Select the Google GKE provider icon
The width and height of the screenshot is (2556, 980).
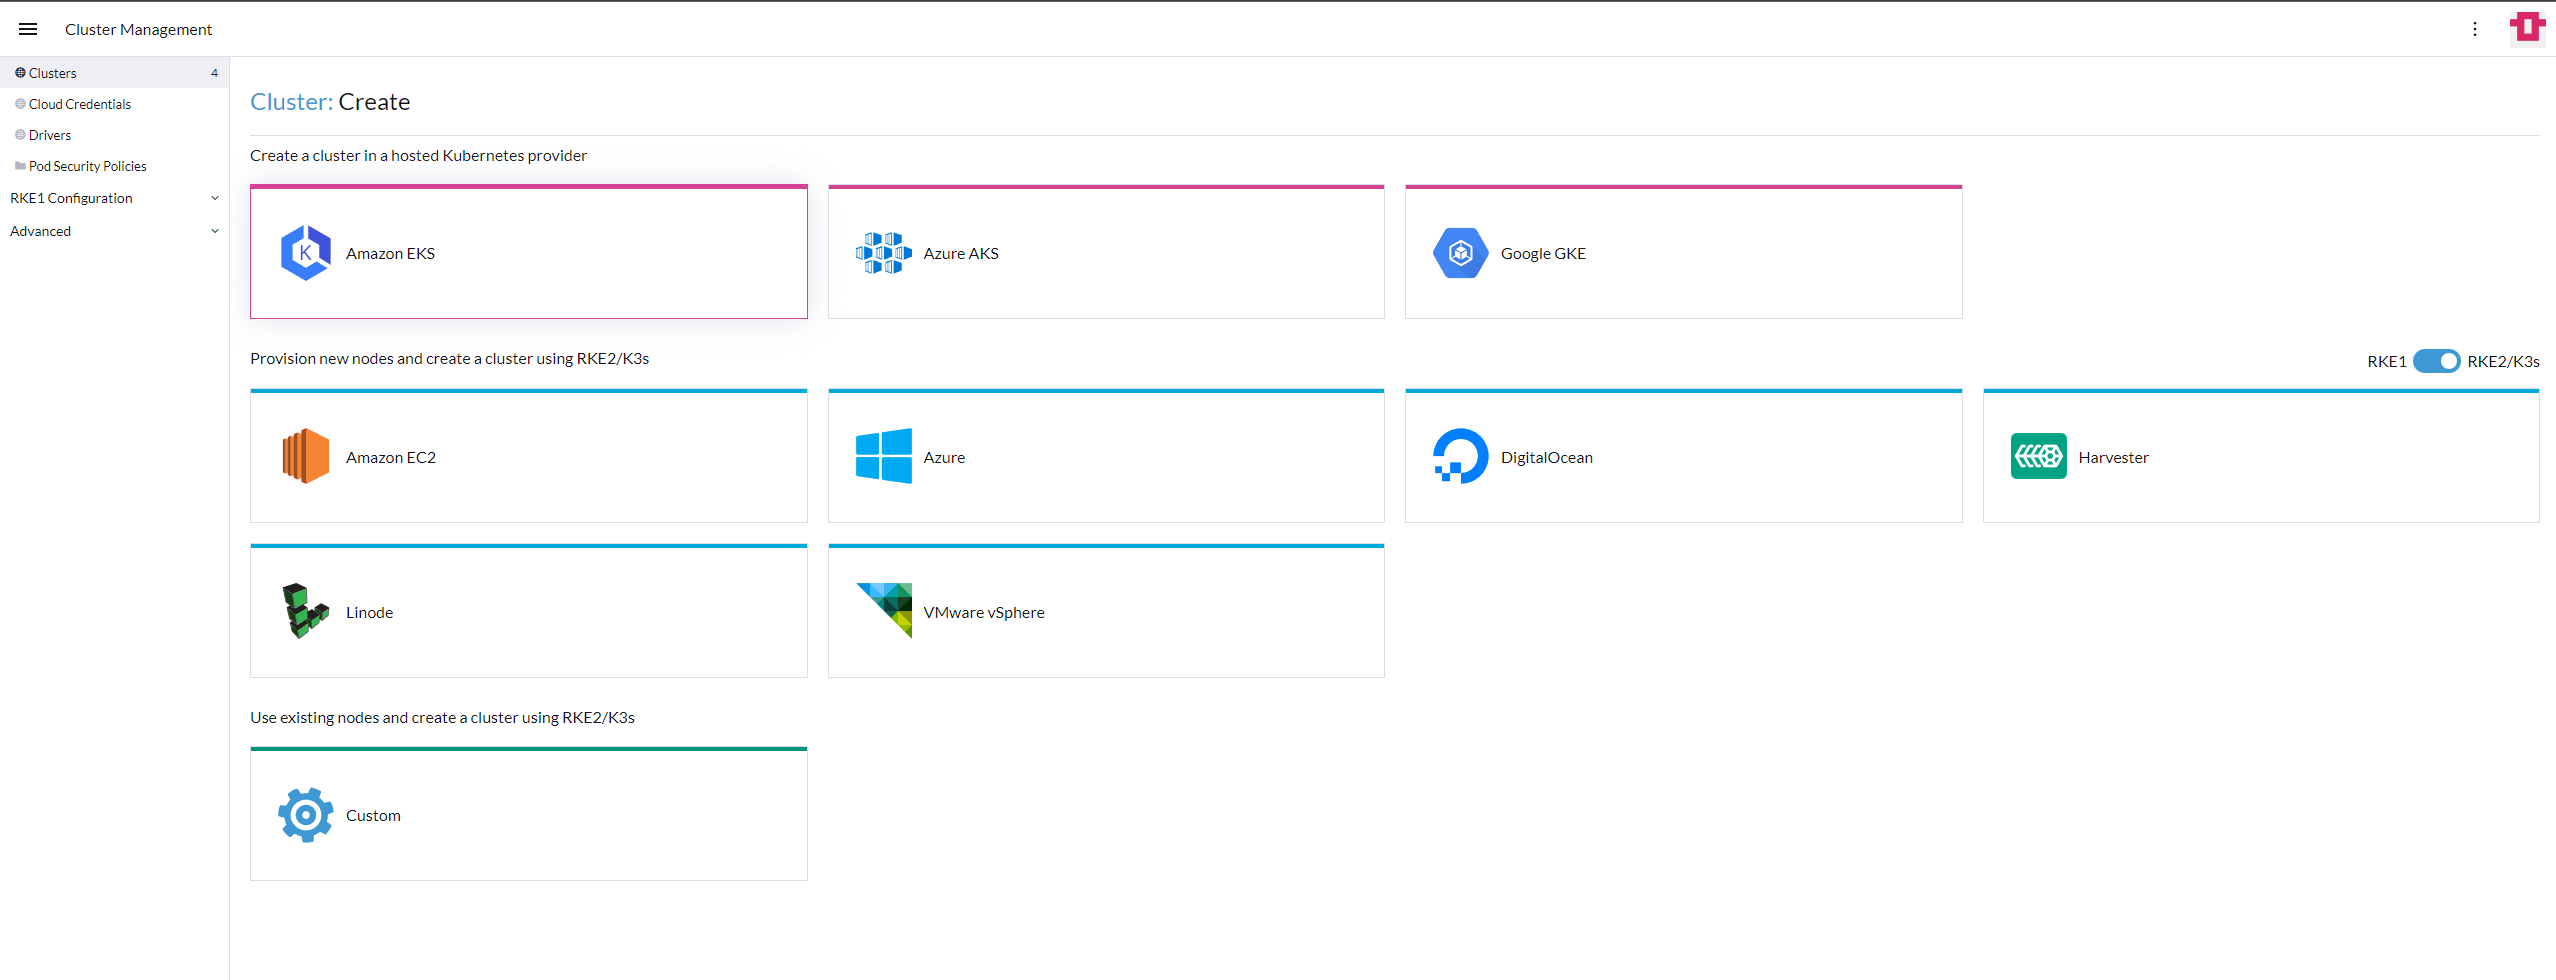point(1459,252)
